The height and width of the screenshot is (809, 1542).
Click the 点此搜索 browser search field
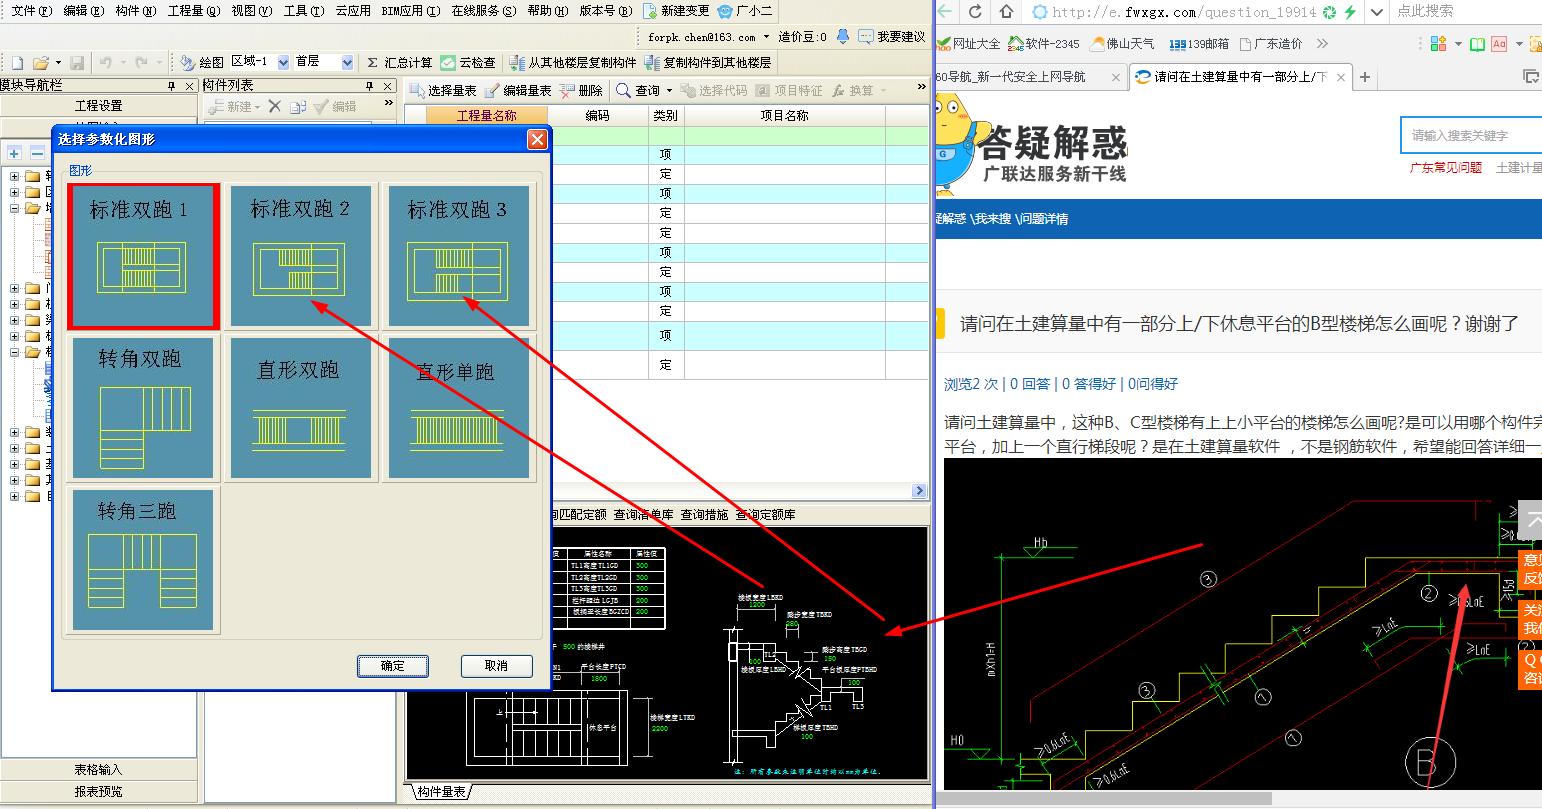1466,12
